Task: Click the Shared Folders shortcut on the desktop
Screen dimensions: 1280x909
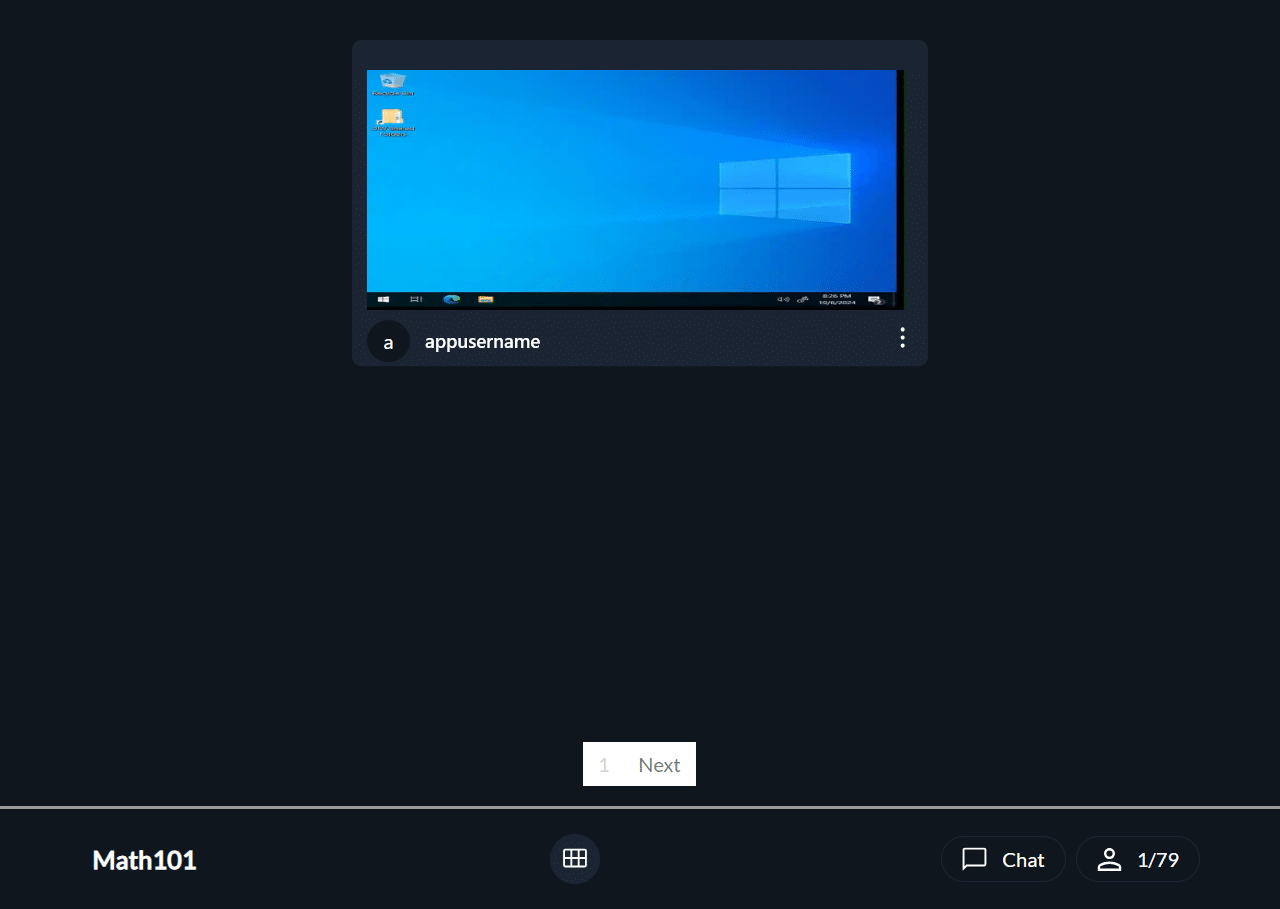Action: click(x=391, y=119)
